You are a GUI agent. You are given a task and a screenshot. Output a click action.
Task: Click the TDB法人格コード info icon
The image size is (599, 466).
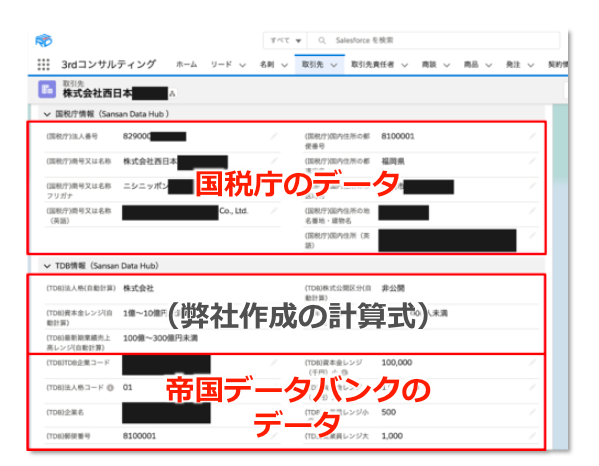(110, 388)
